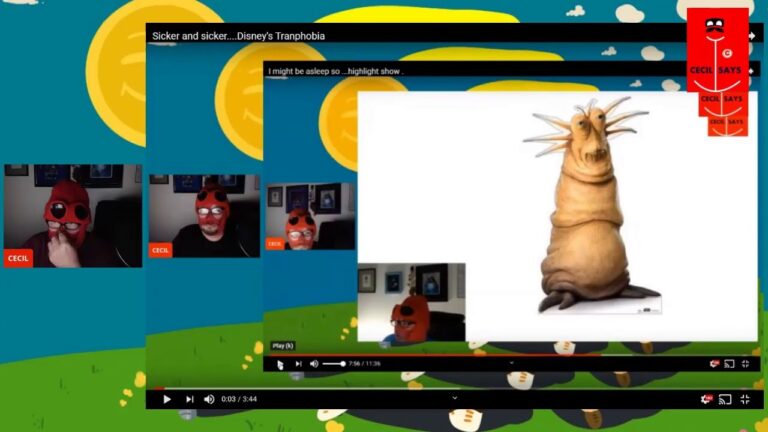Viewport: 768px width, 432px height.
Task: Exit full screen on inner player
Action: click(745, 363)
